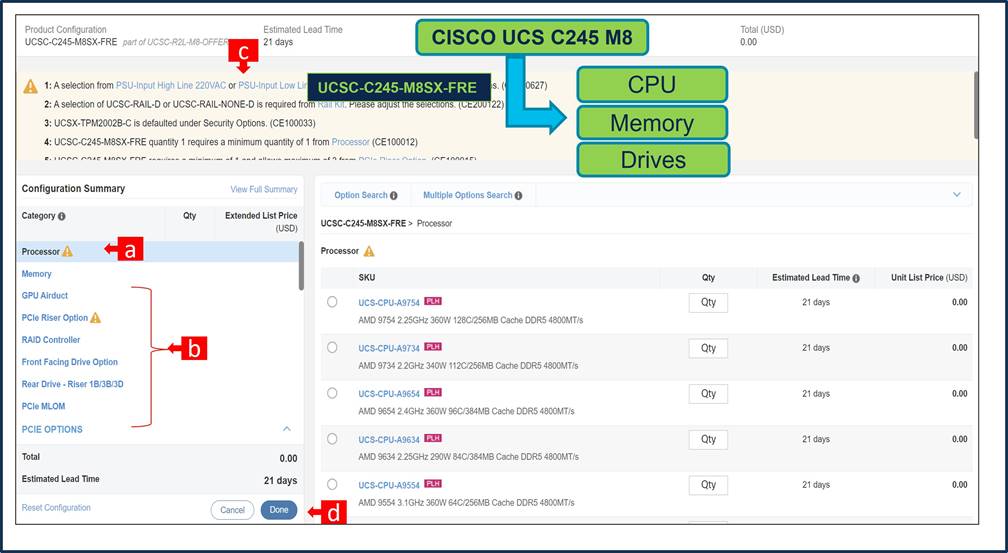Click Qty field for UCS-CPU-A9734
The height and width of the screenshot is (553, 1008).
(708, 349)
